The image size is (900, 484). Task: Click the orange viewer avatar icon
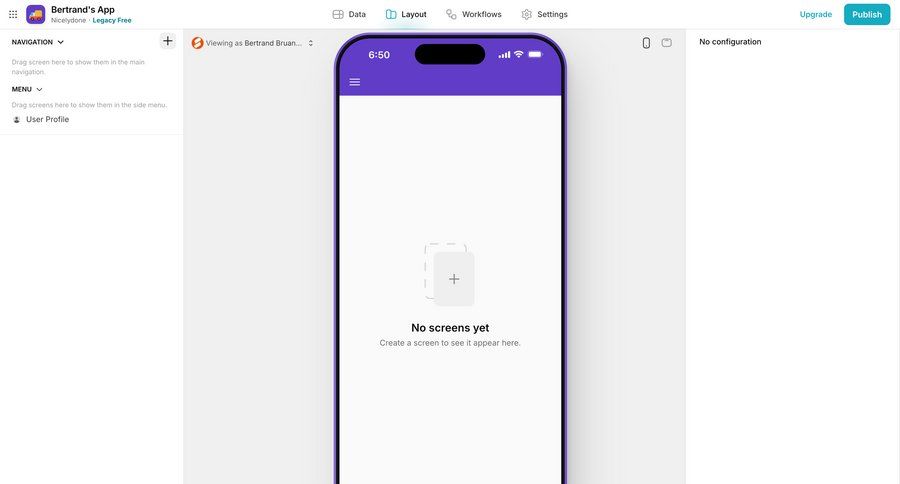pos(197,43)
